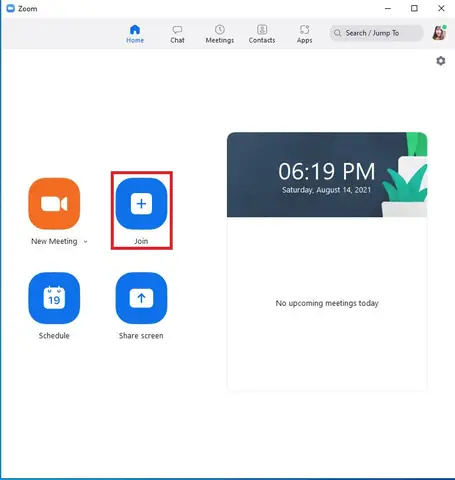Expand the New Meeting options arrow

(x=85, y=242)
